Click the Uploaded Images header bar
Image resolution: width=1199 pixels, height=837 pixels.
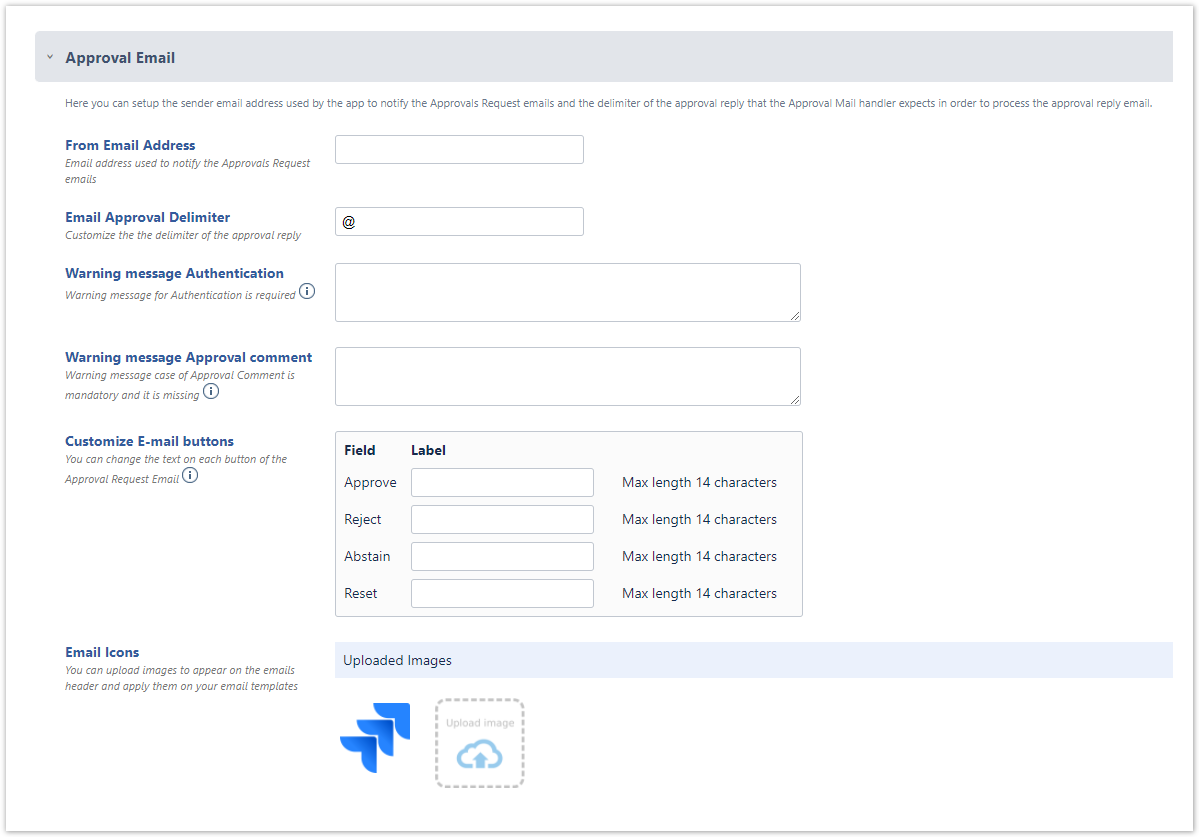coord(753,660)
